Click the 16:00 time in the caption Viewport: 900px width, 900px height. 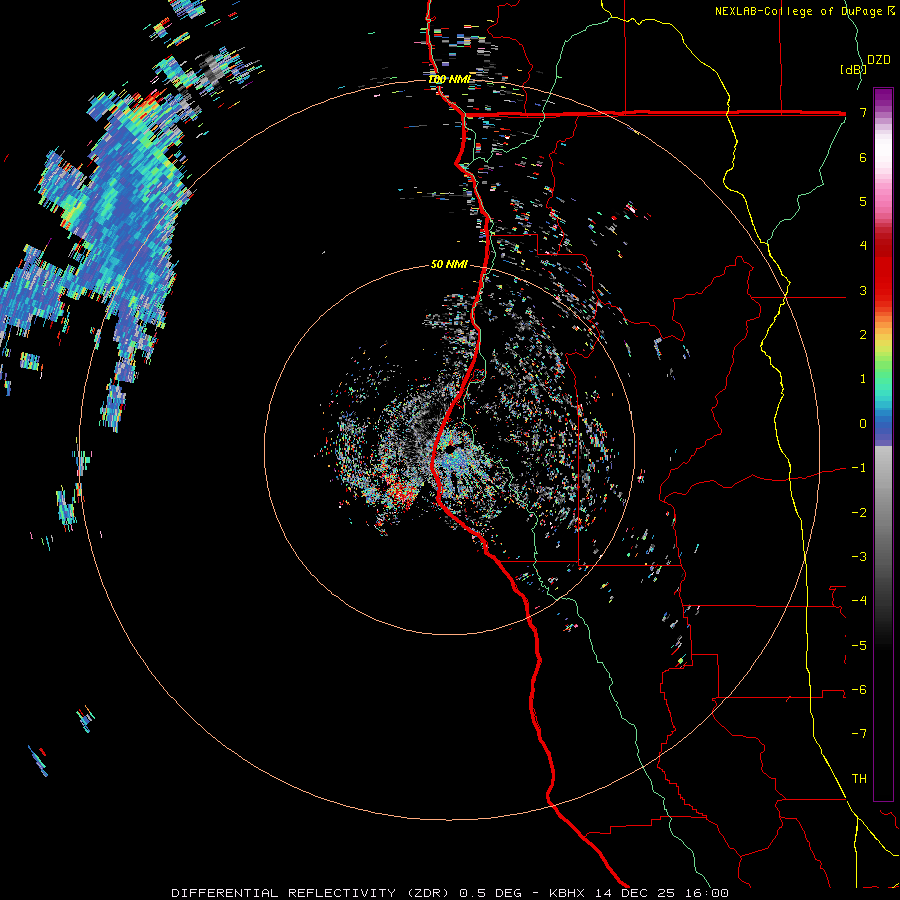click(x=705, y=893)
